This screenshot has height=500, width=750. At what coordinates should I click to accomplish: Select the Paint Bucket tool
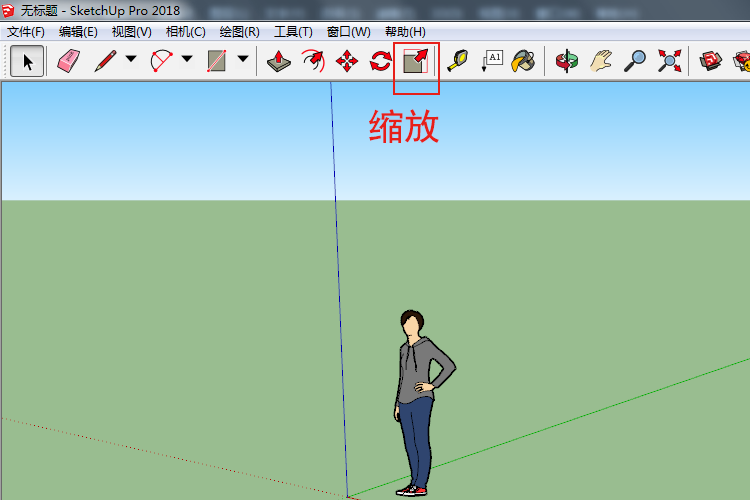pyautogui.click(x=523, y=61)
